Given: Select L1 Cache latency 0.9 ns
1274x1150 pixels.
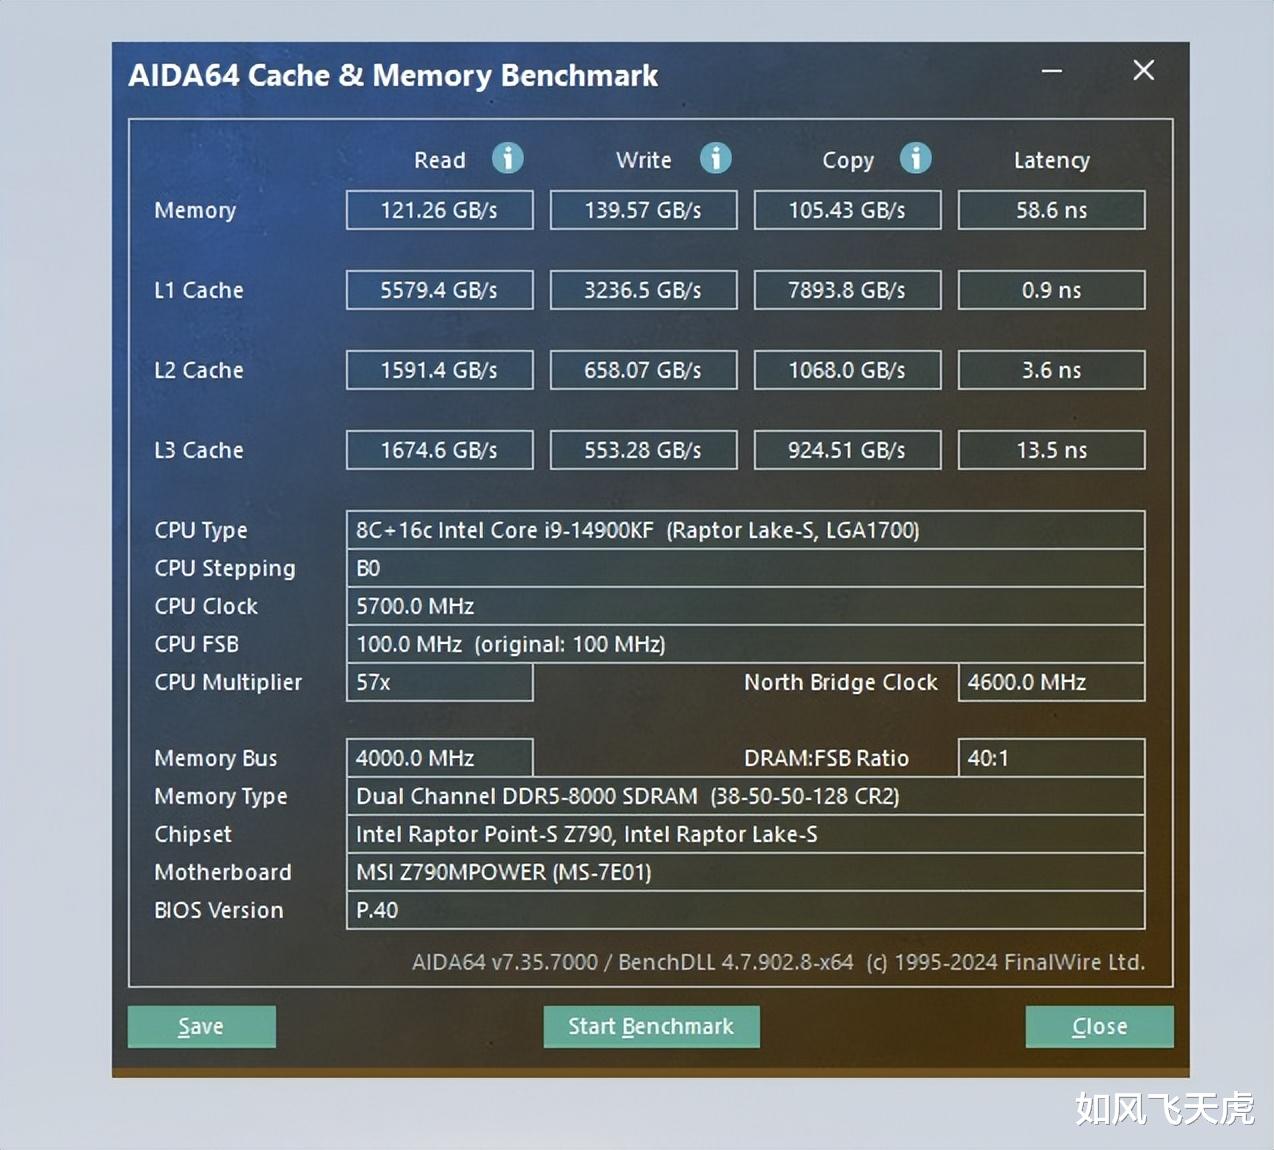Looking at the screenshot, I should click(1051, 290).
